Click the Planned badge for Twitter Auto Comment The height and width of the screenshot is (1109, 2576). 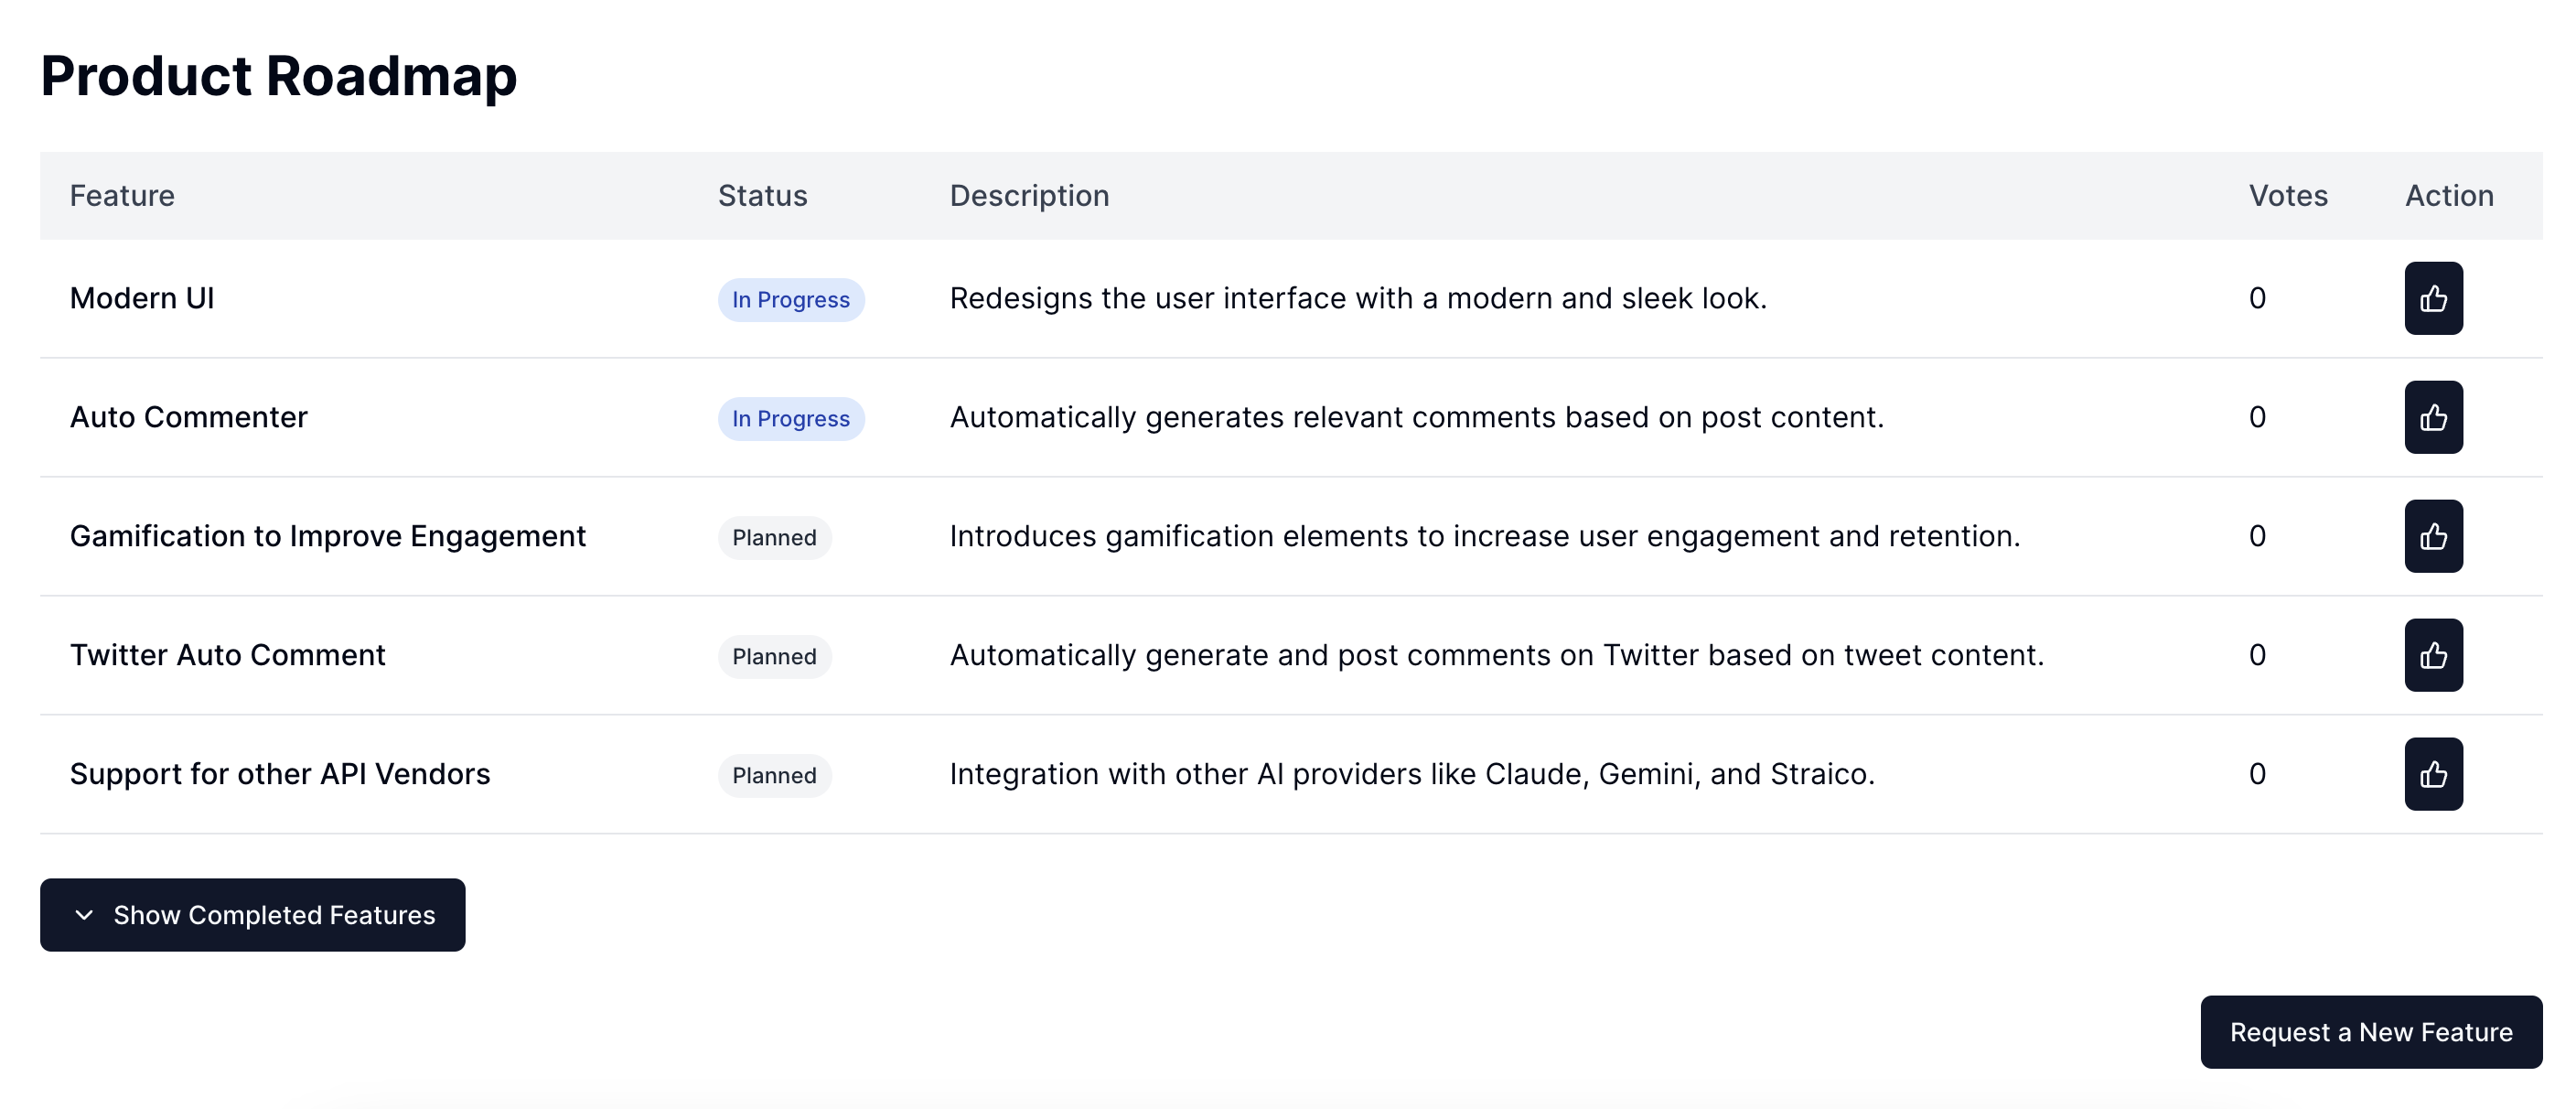click(774, 656)
